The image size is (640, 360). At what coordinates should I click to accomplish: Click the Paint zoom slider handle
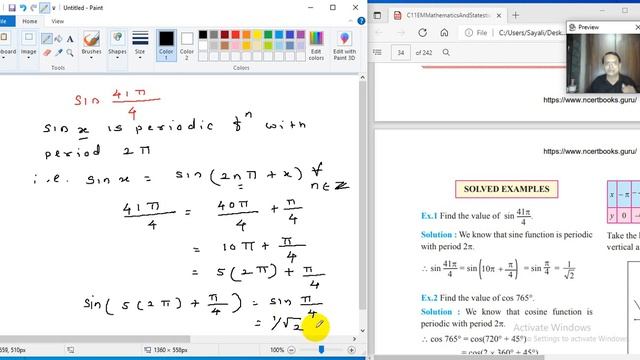point(321,349)
